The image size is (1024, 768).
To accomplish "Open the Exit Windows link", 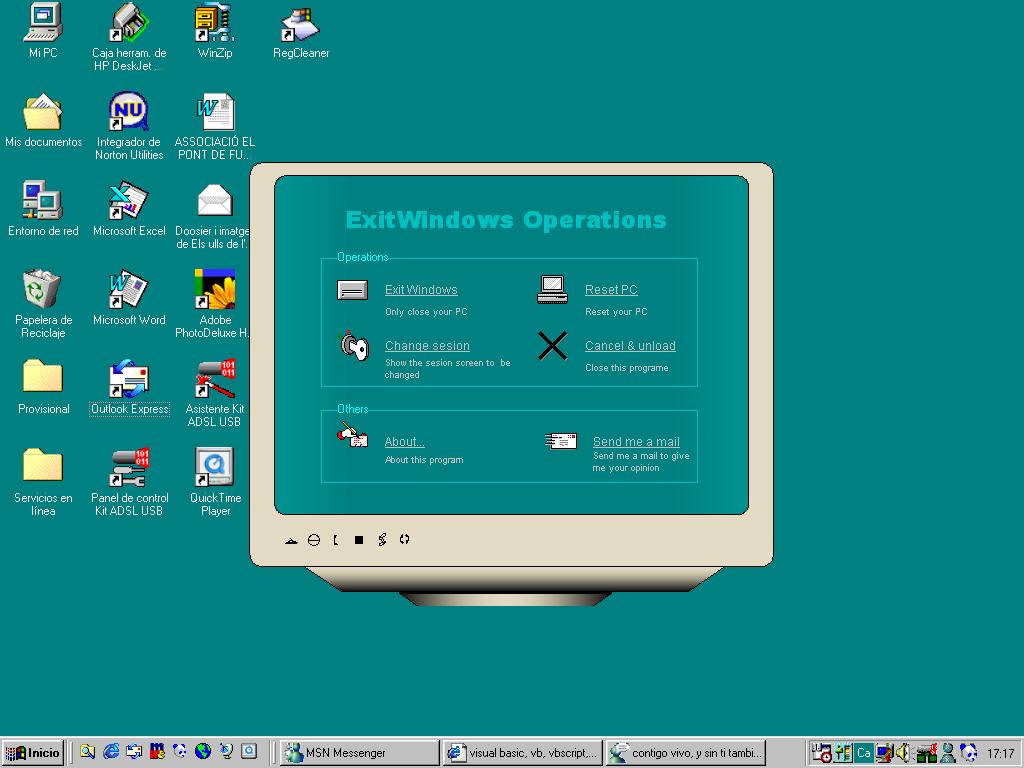I will click(x=421, y=290).
